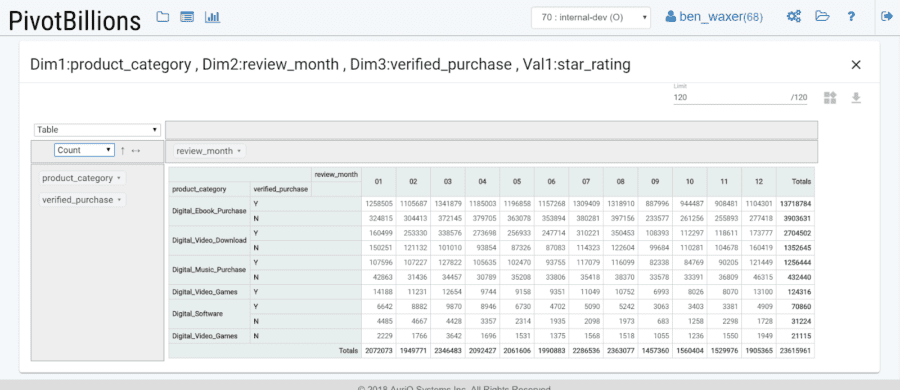The height and width of the screenshot is (390, 900).
Task: Toggle sort order up arrow
Action: (122, 150)
